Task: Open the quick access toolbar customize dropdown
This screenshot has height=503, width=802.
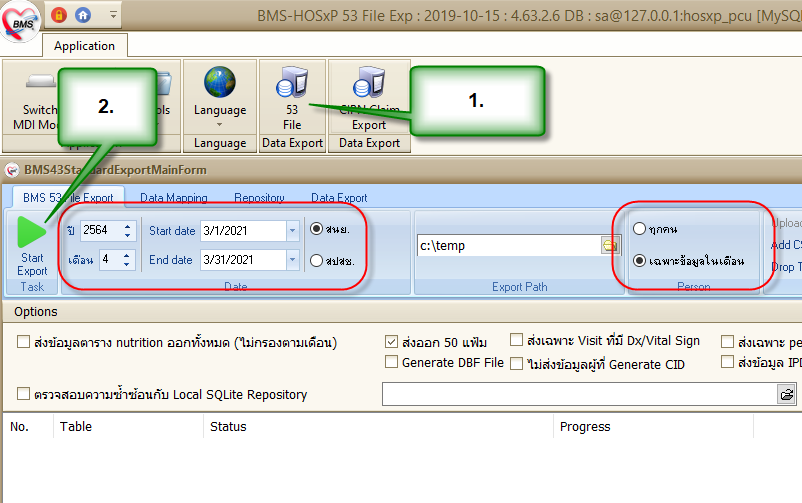Action: (x=114, y=15)
